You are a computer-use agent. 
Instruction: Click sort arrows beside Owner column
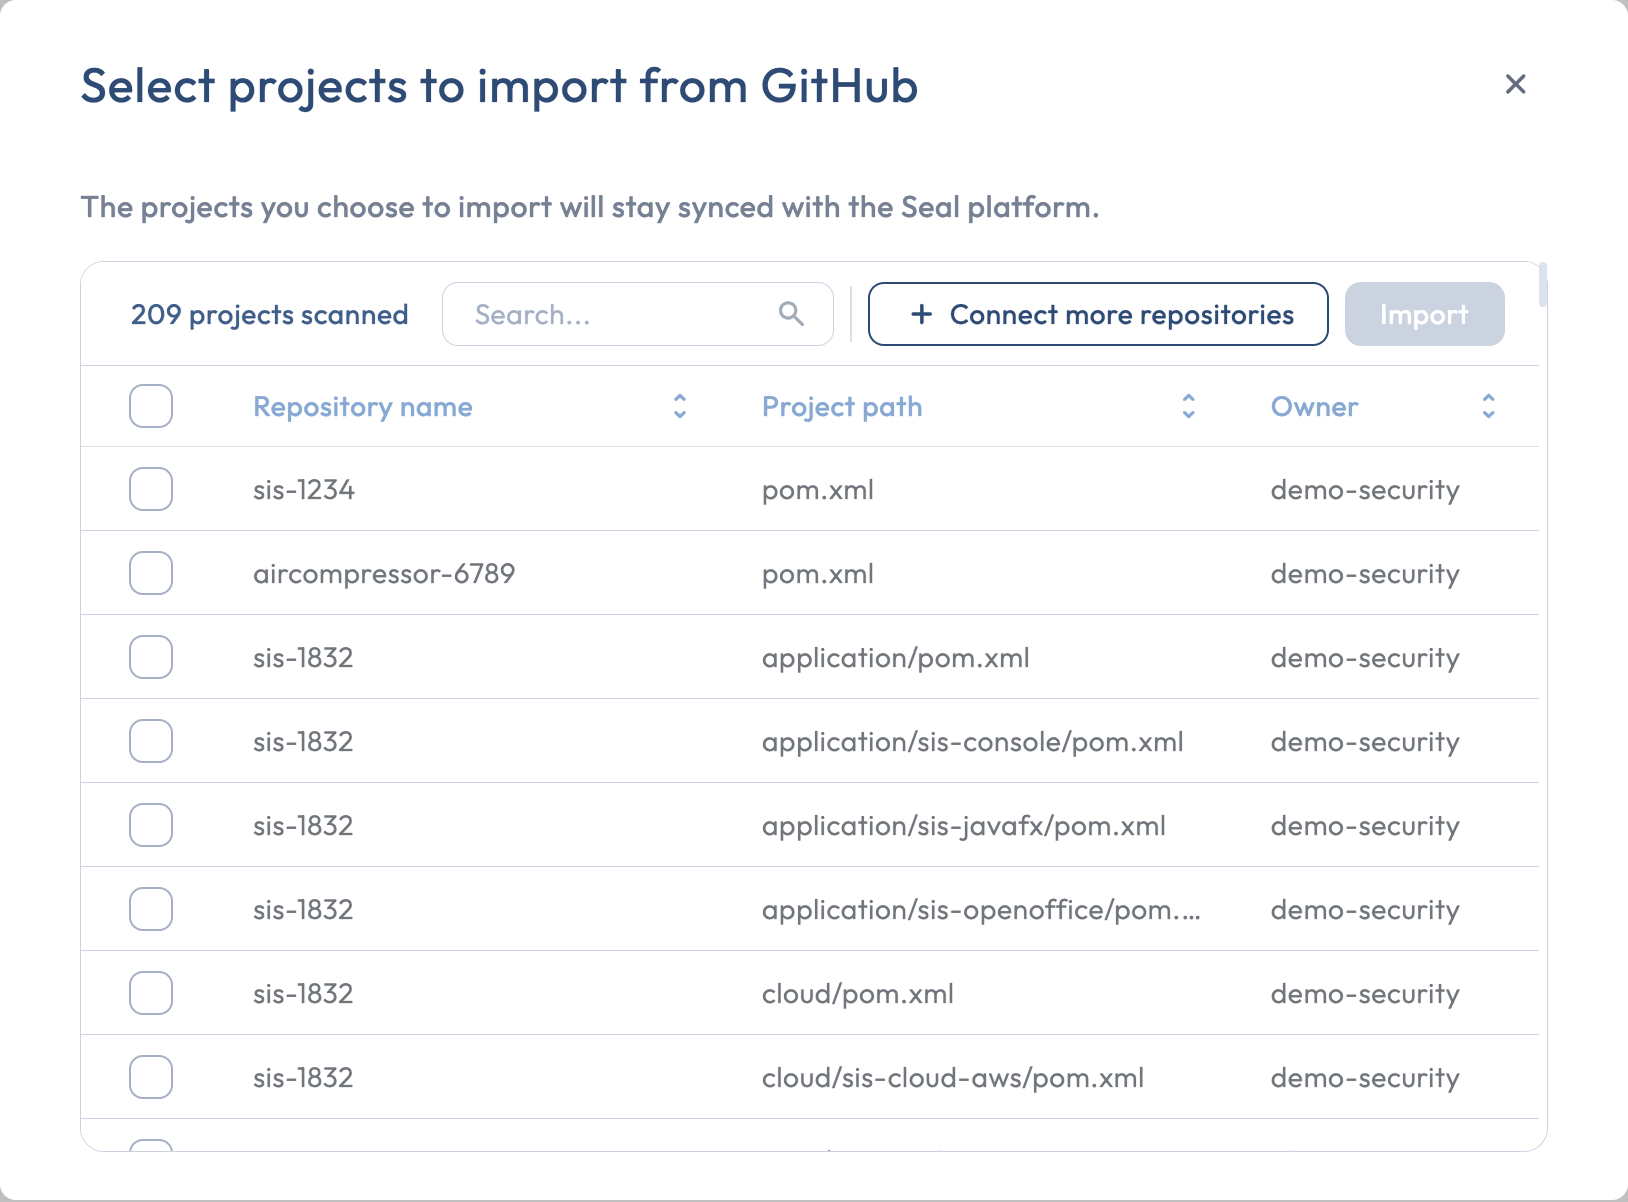[1488, 406]
